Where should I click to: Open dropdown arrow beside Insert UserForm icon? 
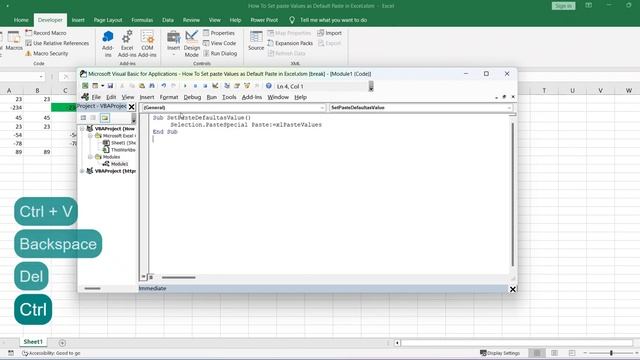tap(102, 86)
